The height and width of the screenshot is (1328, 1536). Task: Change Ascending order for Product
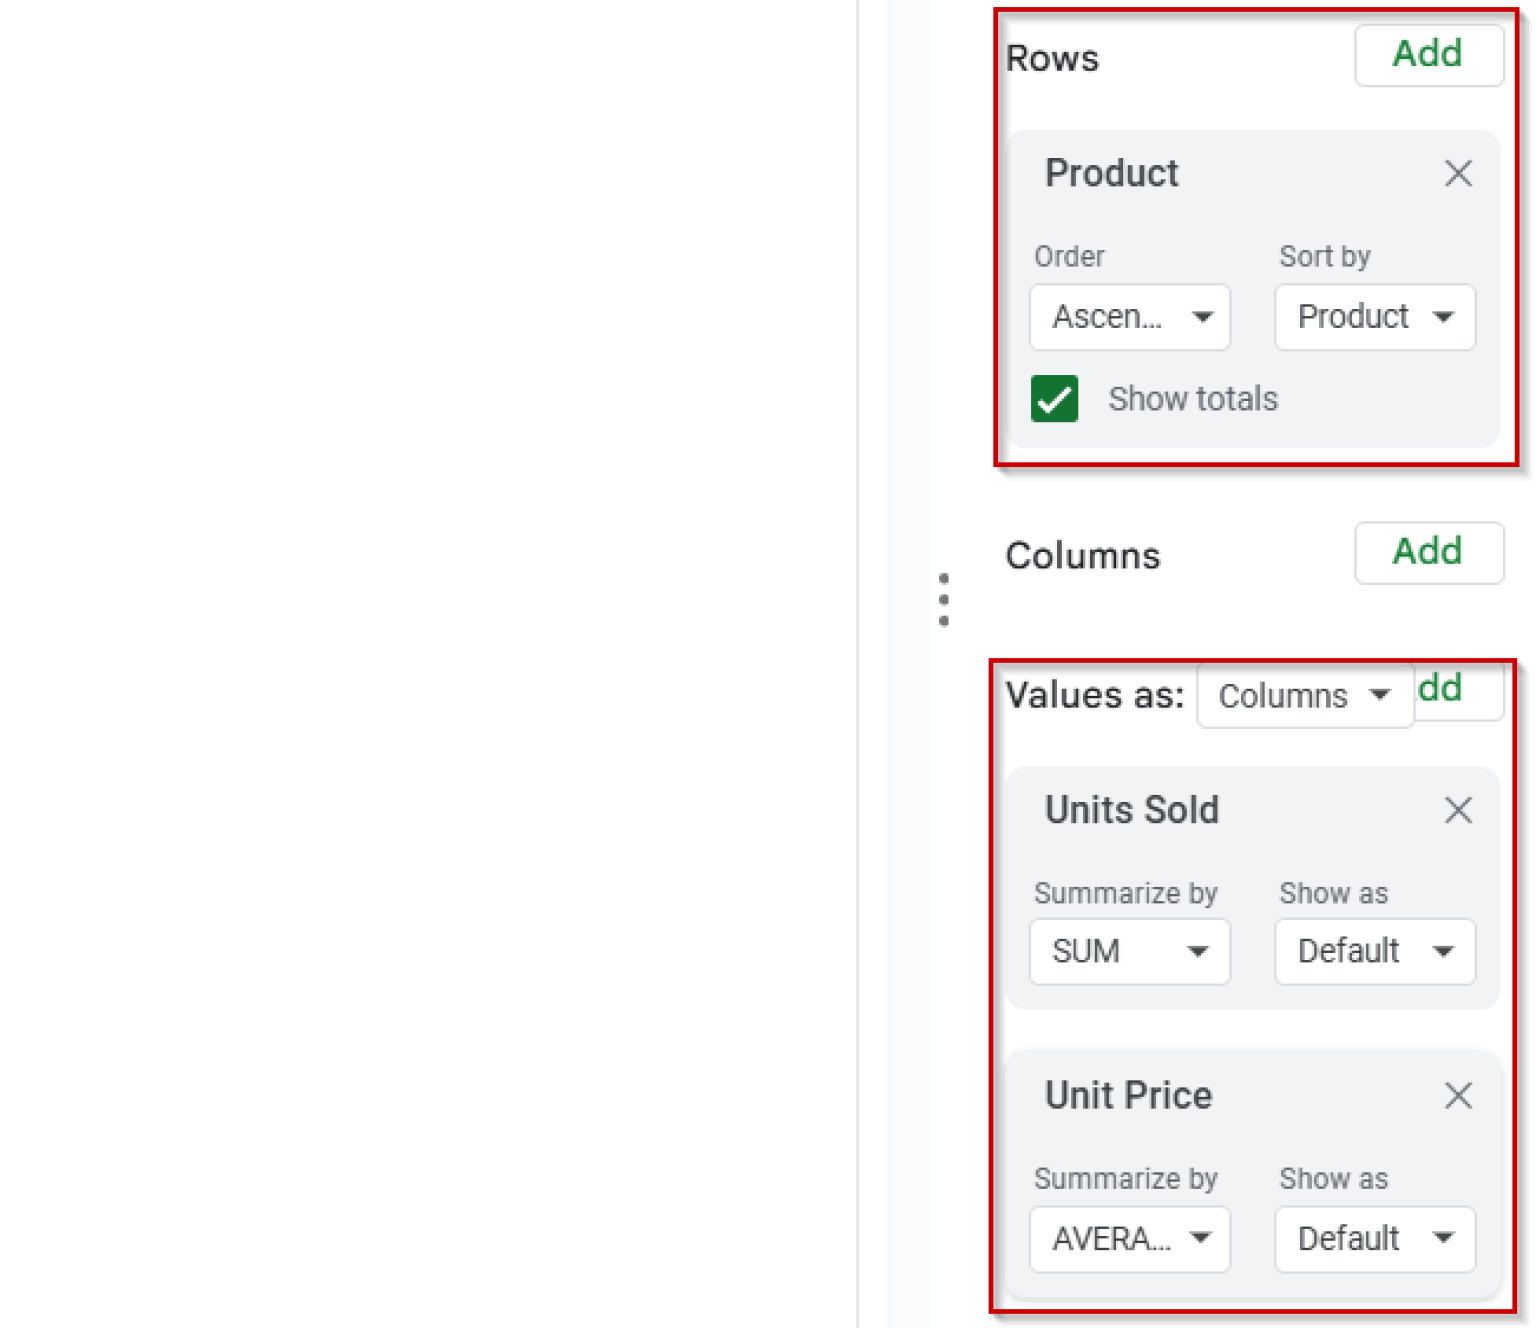click(x=1129, y=317)
